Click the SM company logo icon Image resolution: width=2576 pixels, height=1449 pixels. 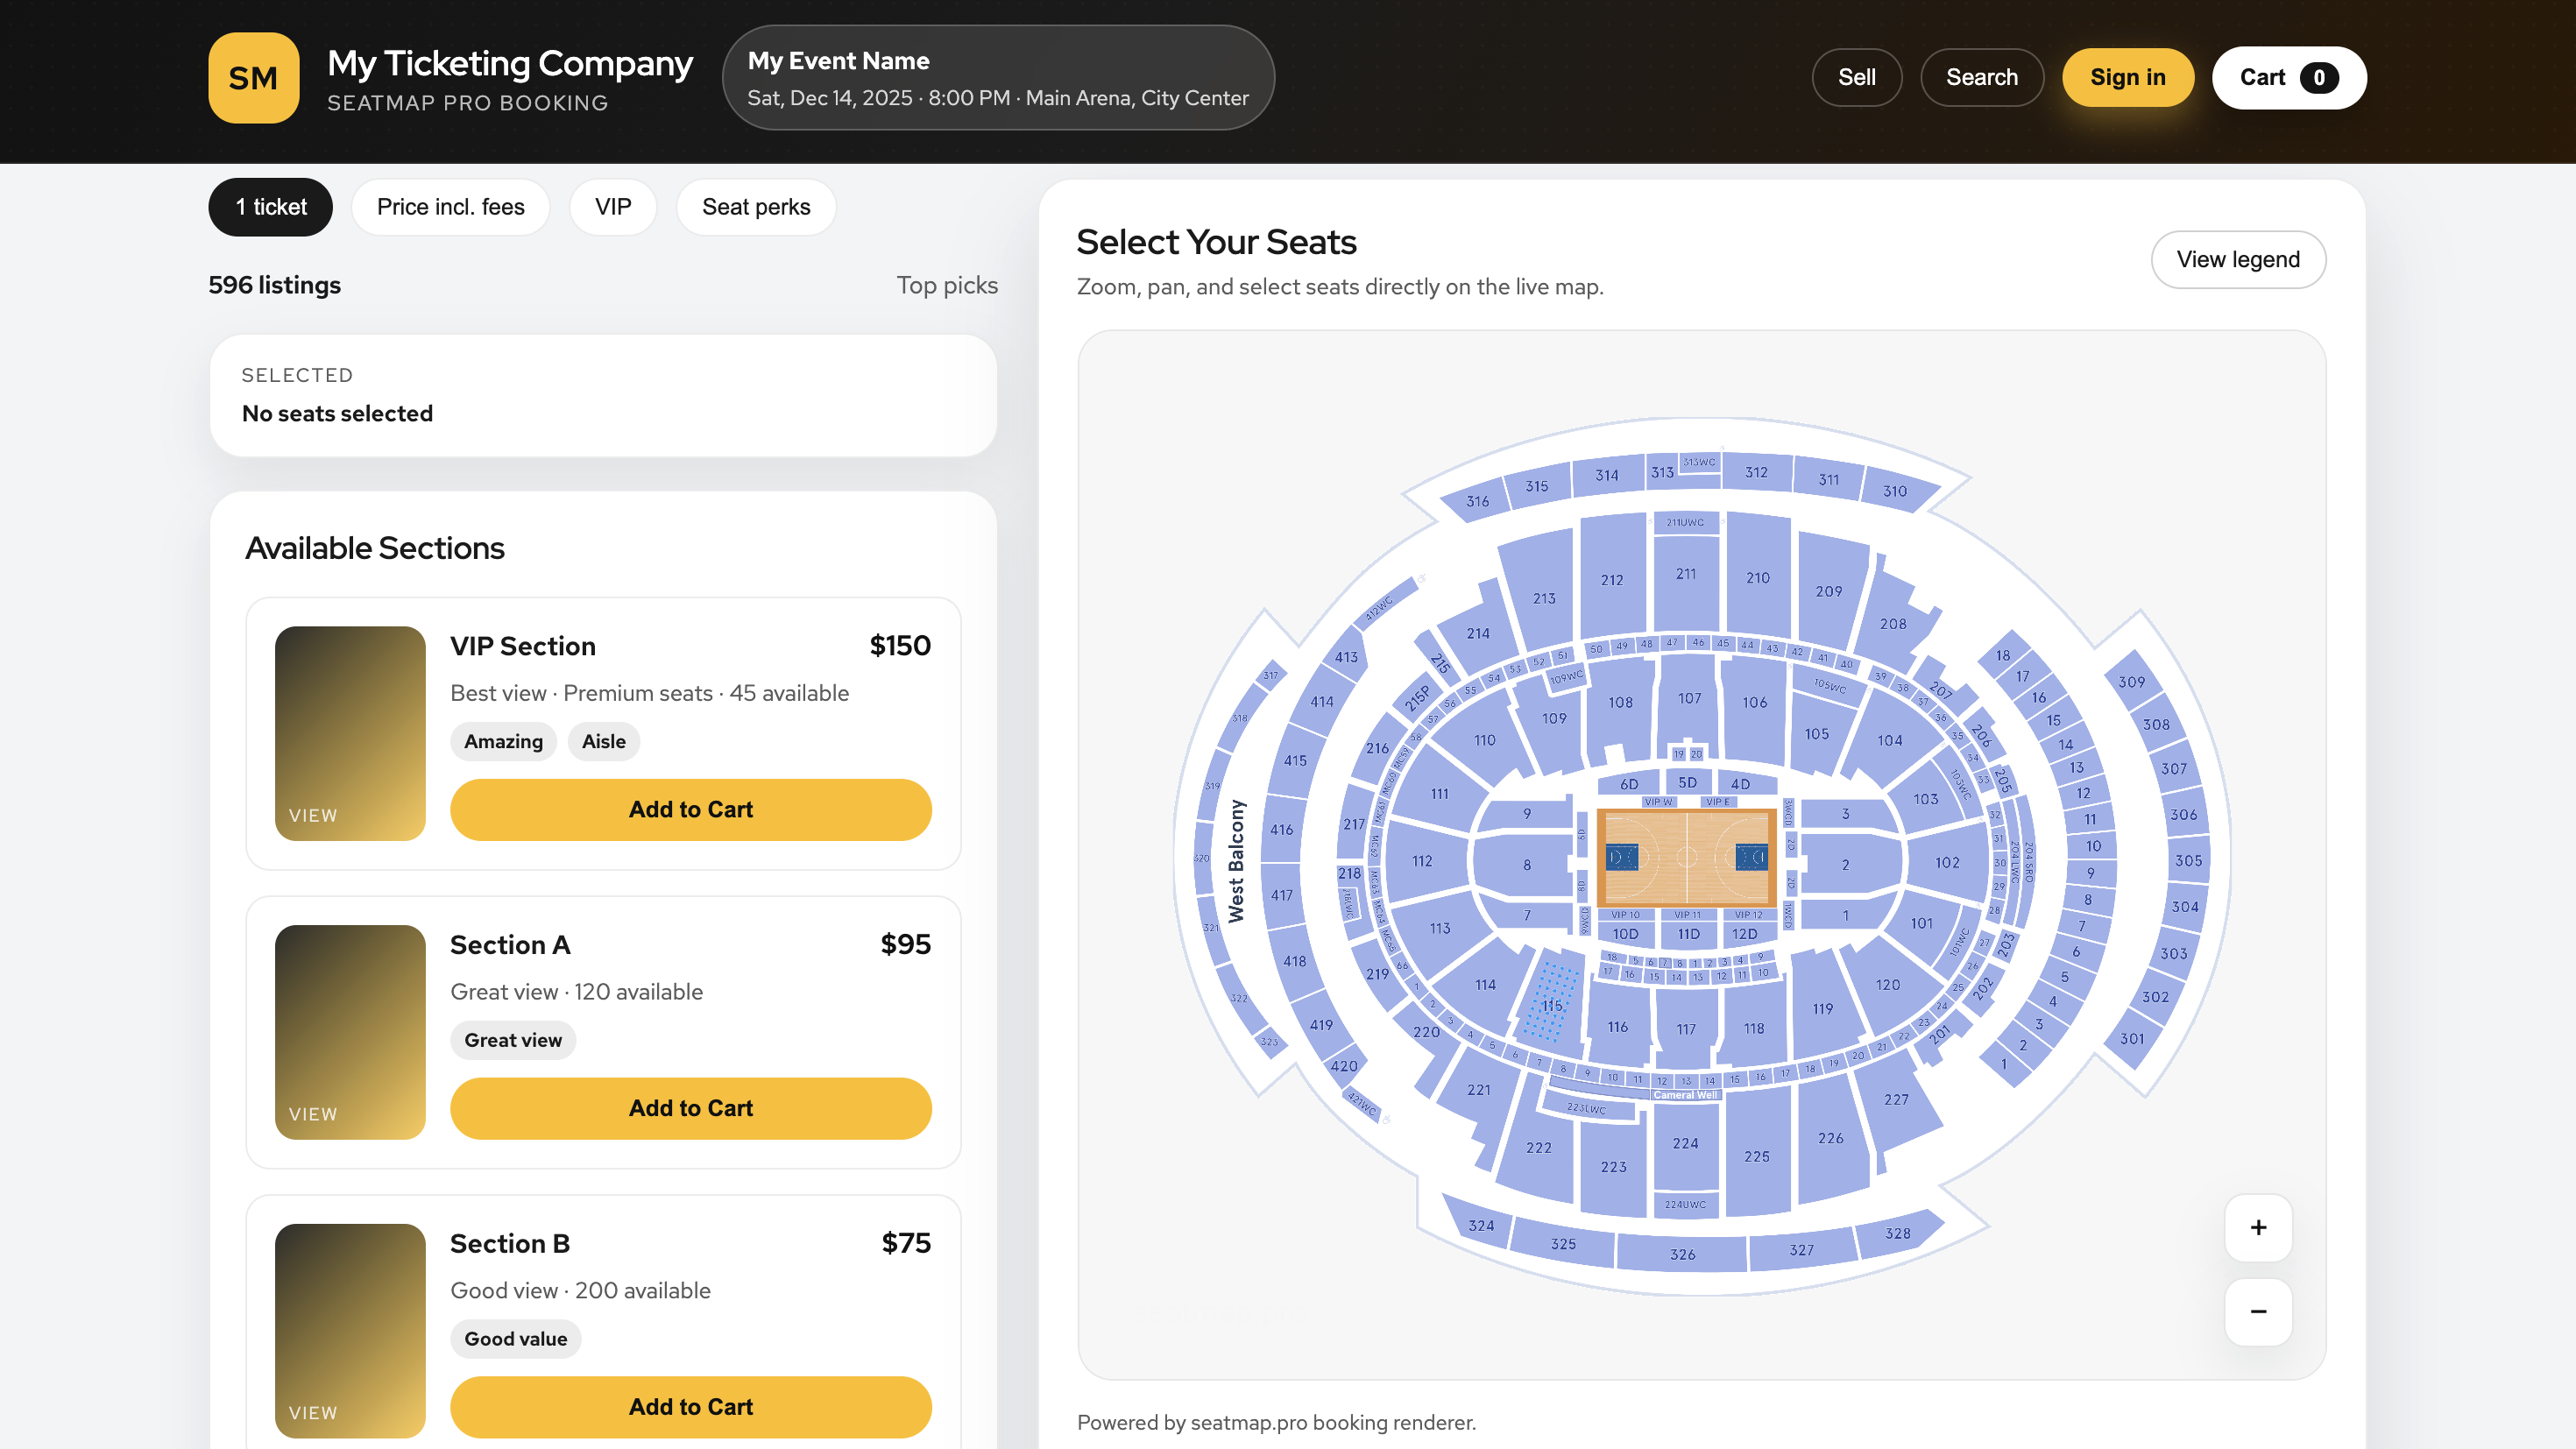[x=253, y=78]
